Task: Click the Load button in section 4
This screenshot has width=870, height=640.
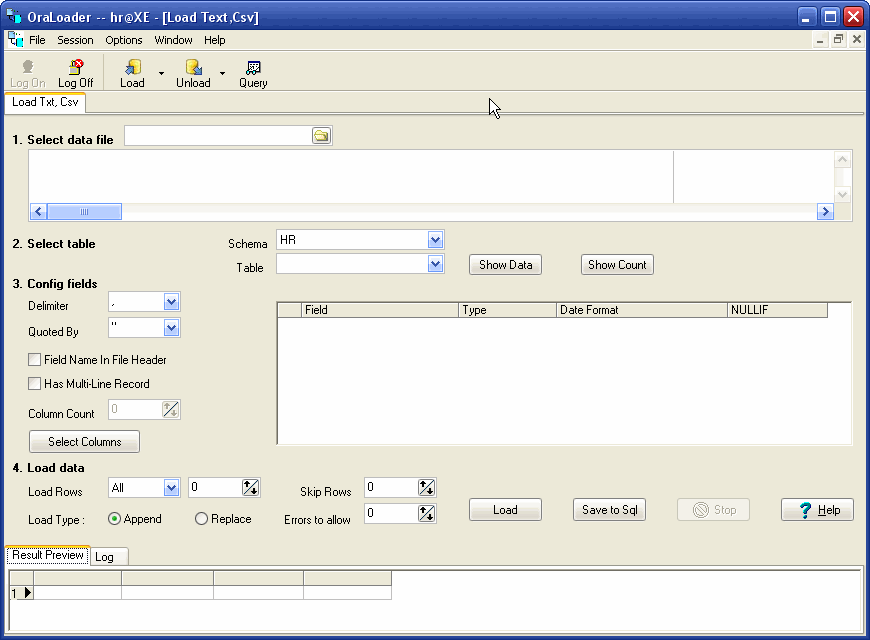Action: click(505, 510)
